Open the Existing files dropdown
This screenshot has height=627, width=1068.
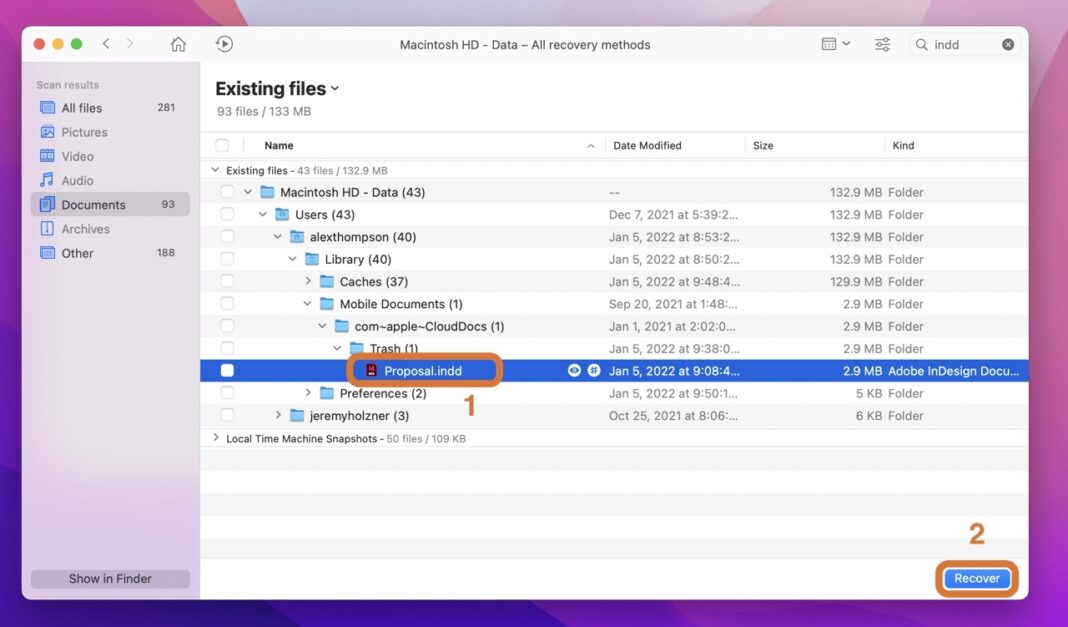(277, 88)
